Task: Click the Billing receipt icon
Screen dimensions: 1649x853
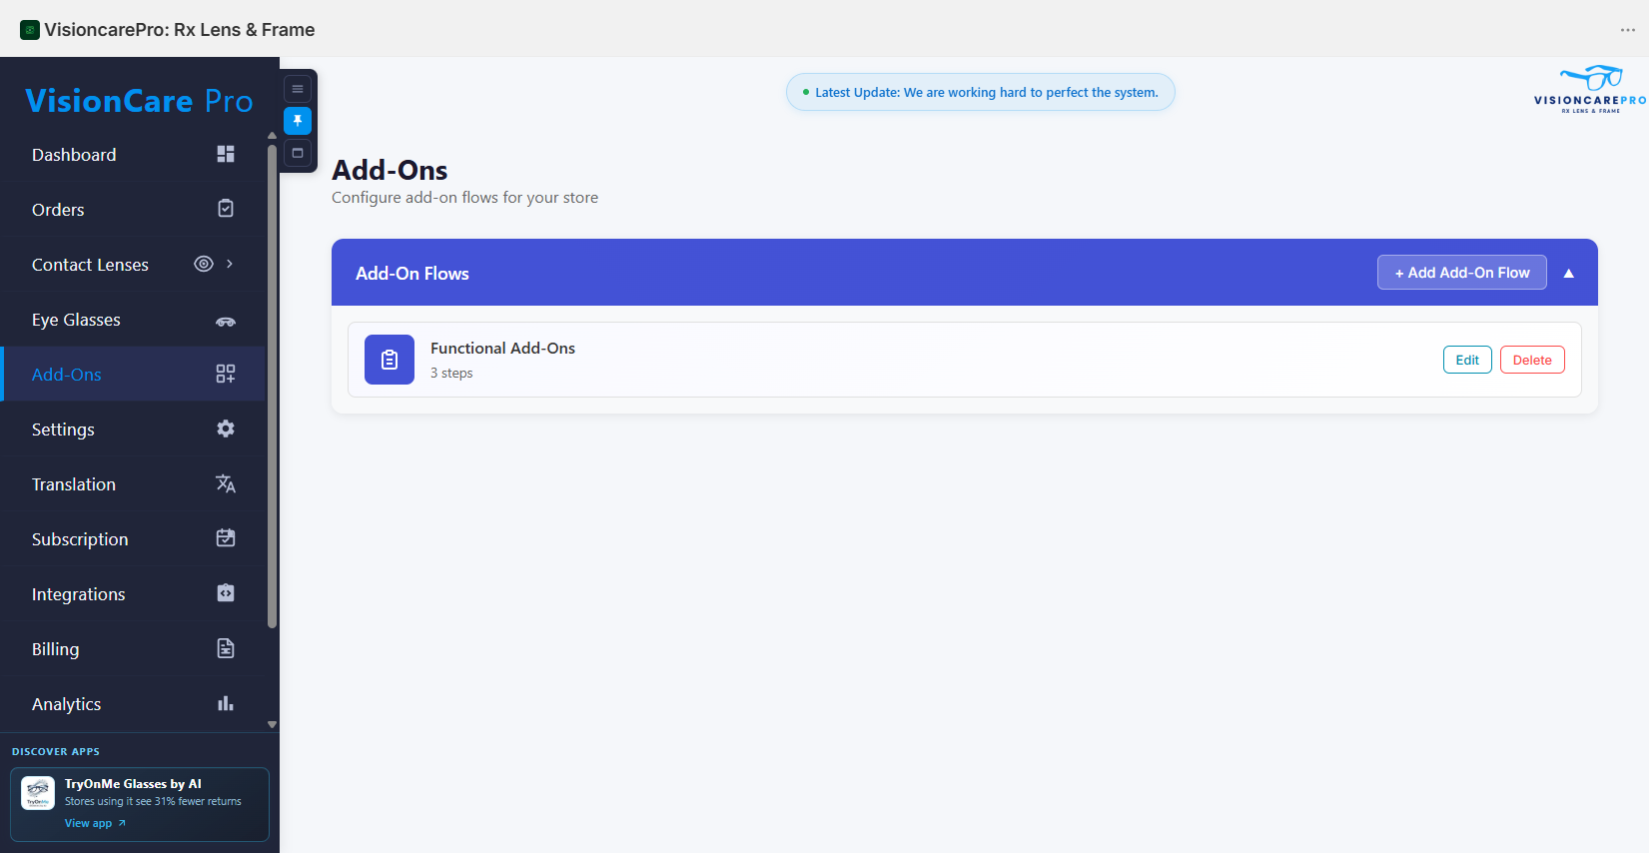Action: point(226,648)
